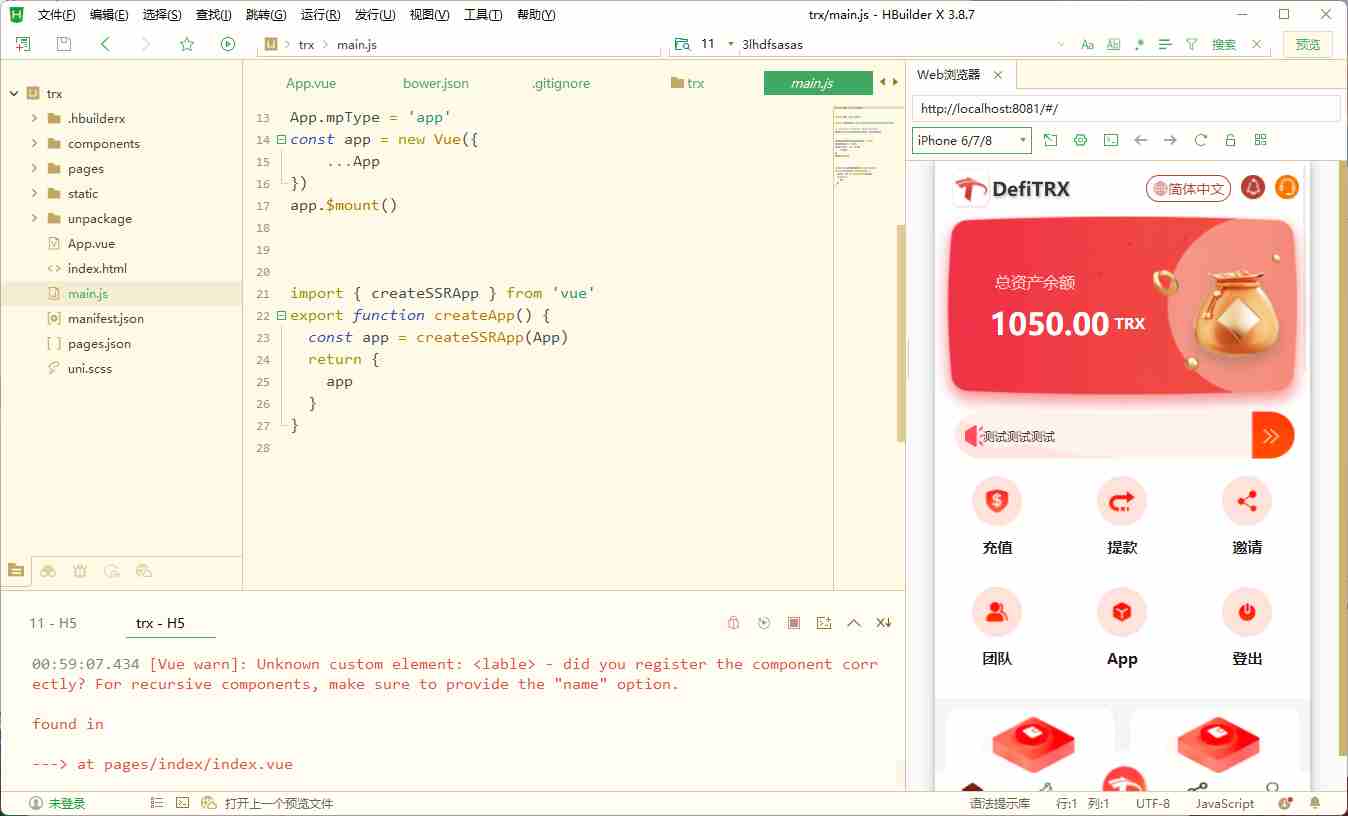Open the iPhone 6/7/8 device dropdown
Screen dimensions: 1348x816
click(x=971, y=141)
